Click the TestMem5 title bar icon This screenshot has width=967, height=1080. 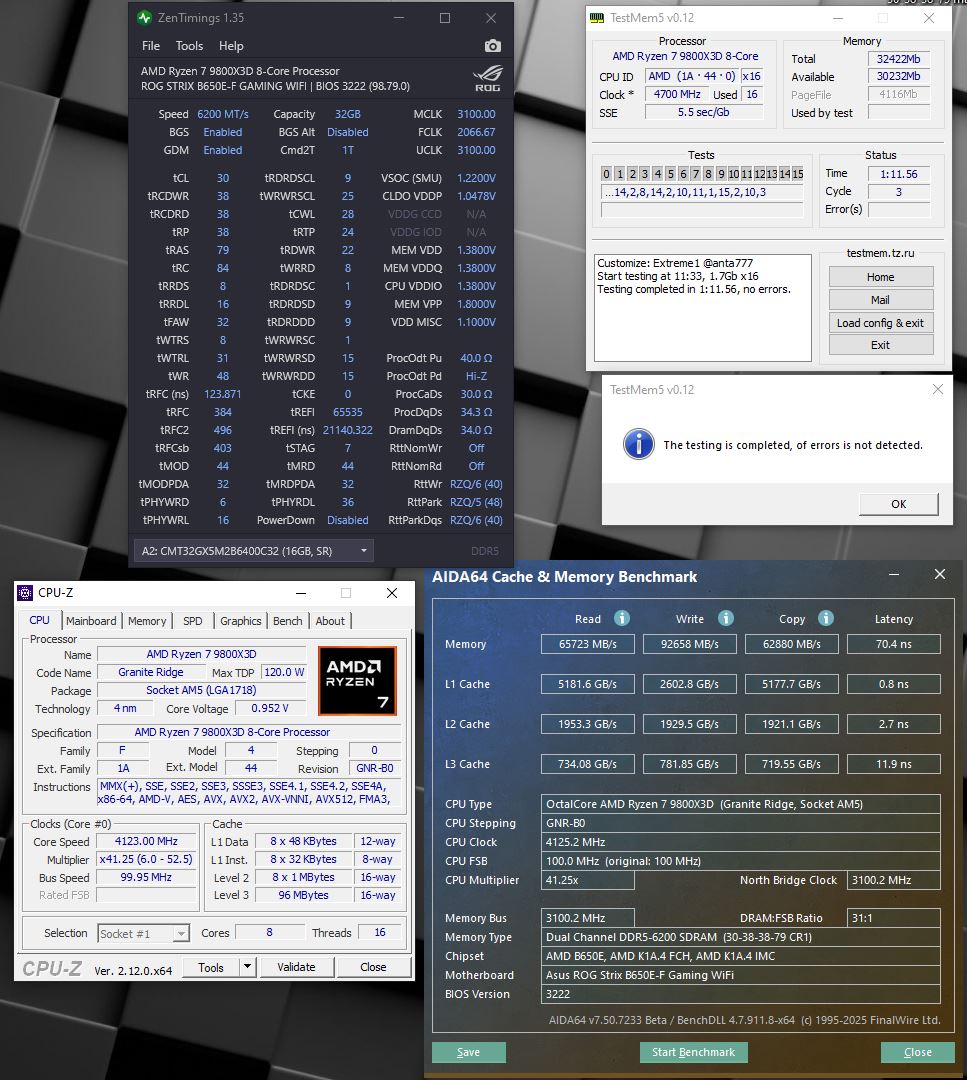click(x=596, y=18)
